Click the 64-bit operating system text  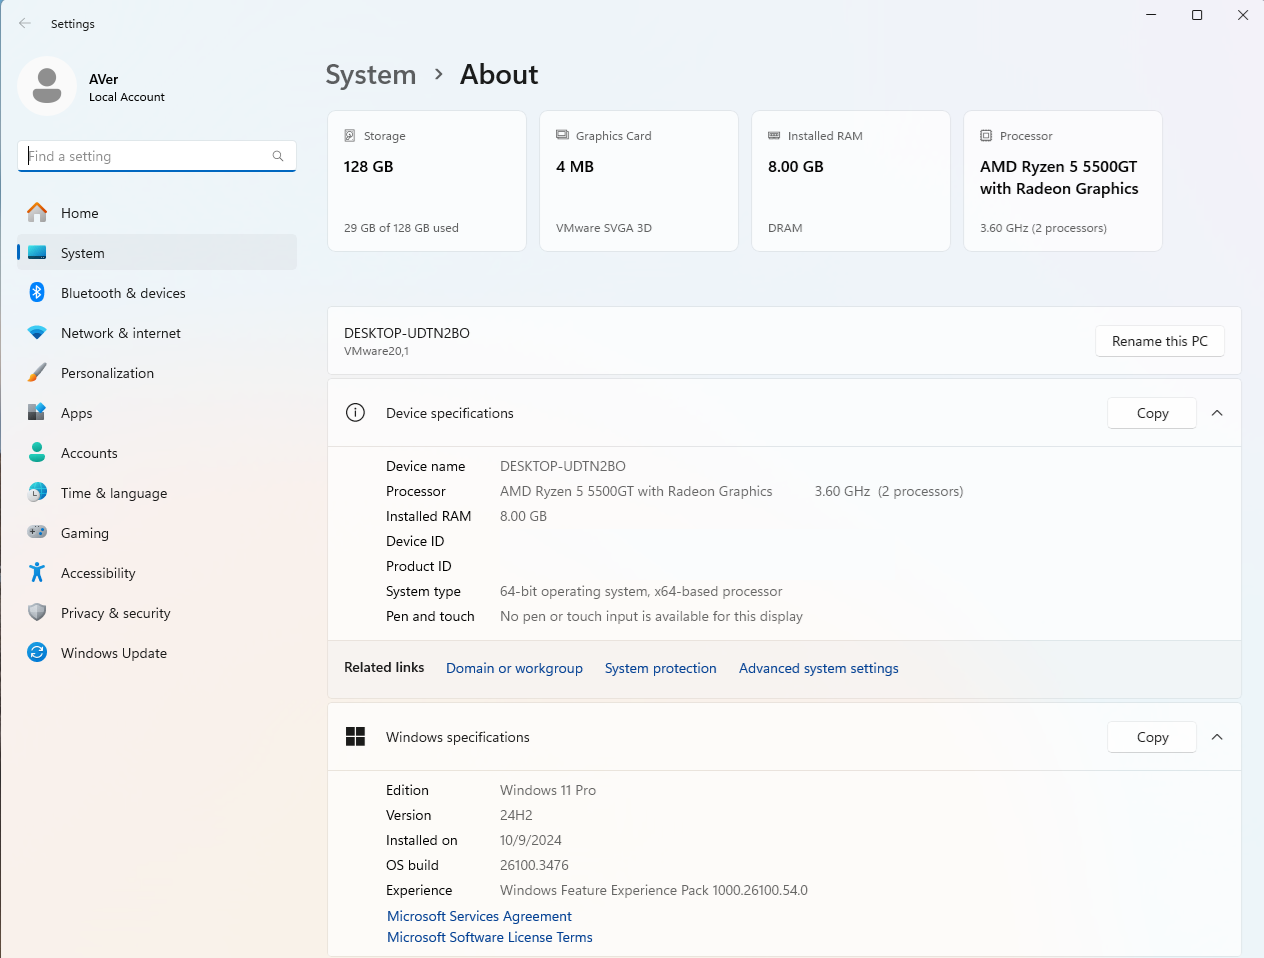tap(641, 591)
